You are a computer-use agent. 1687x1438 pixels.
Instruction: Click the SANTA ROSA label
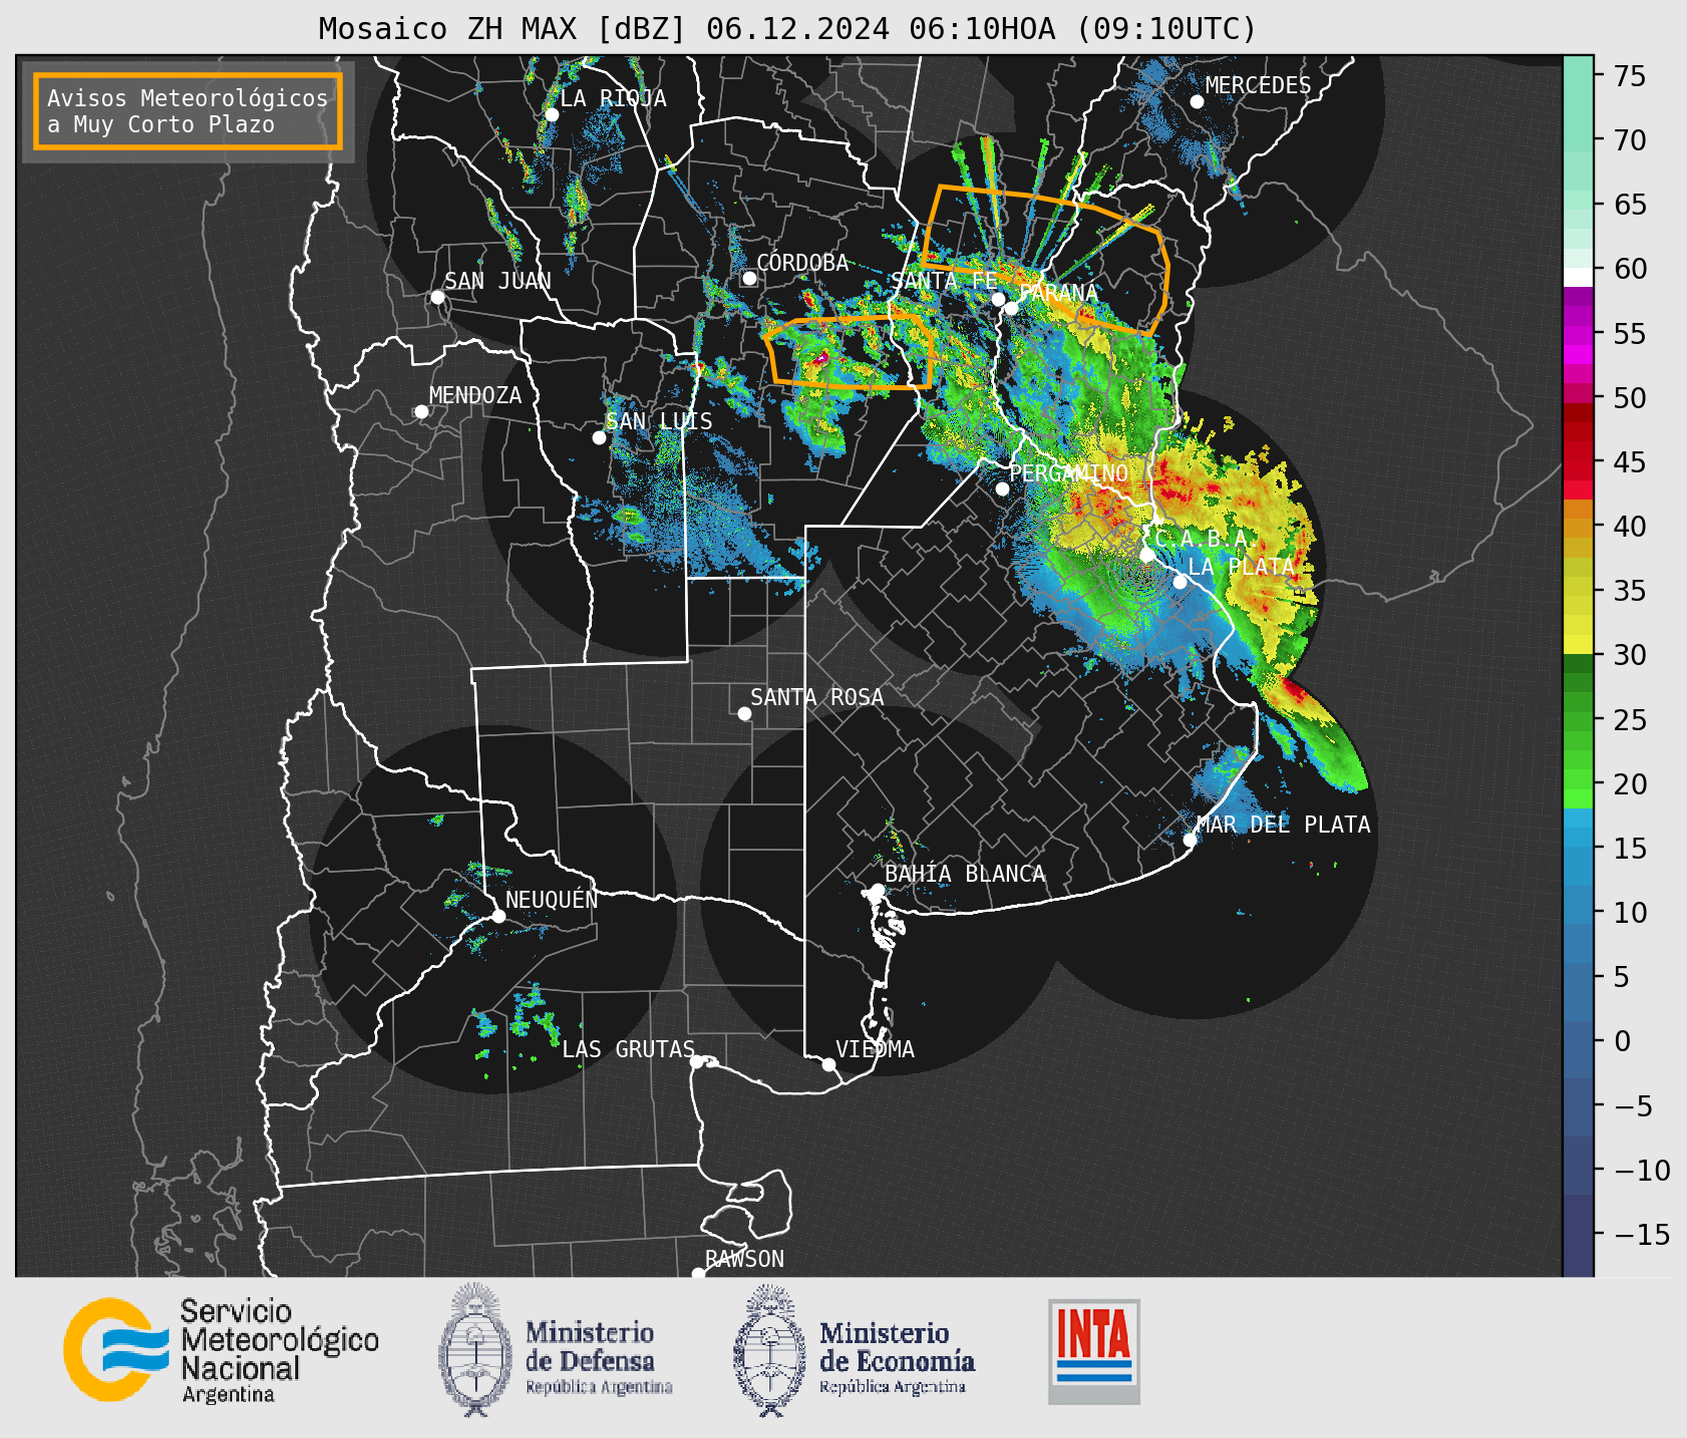click(x=817, y=696)
